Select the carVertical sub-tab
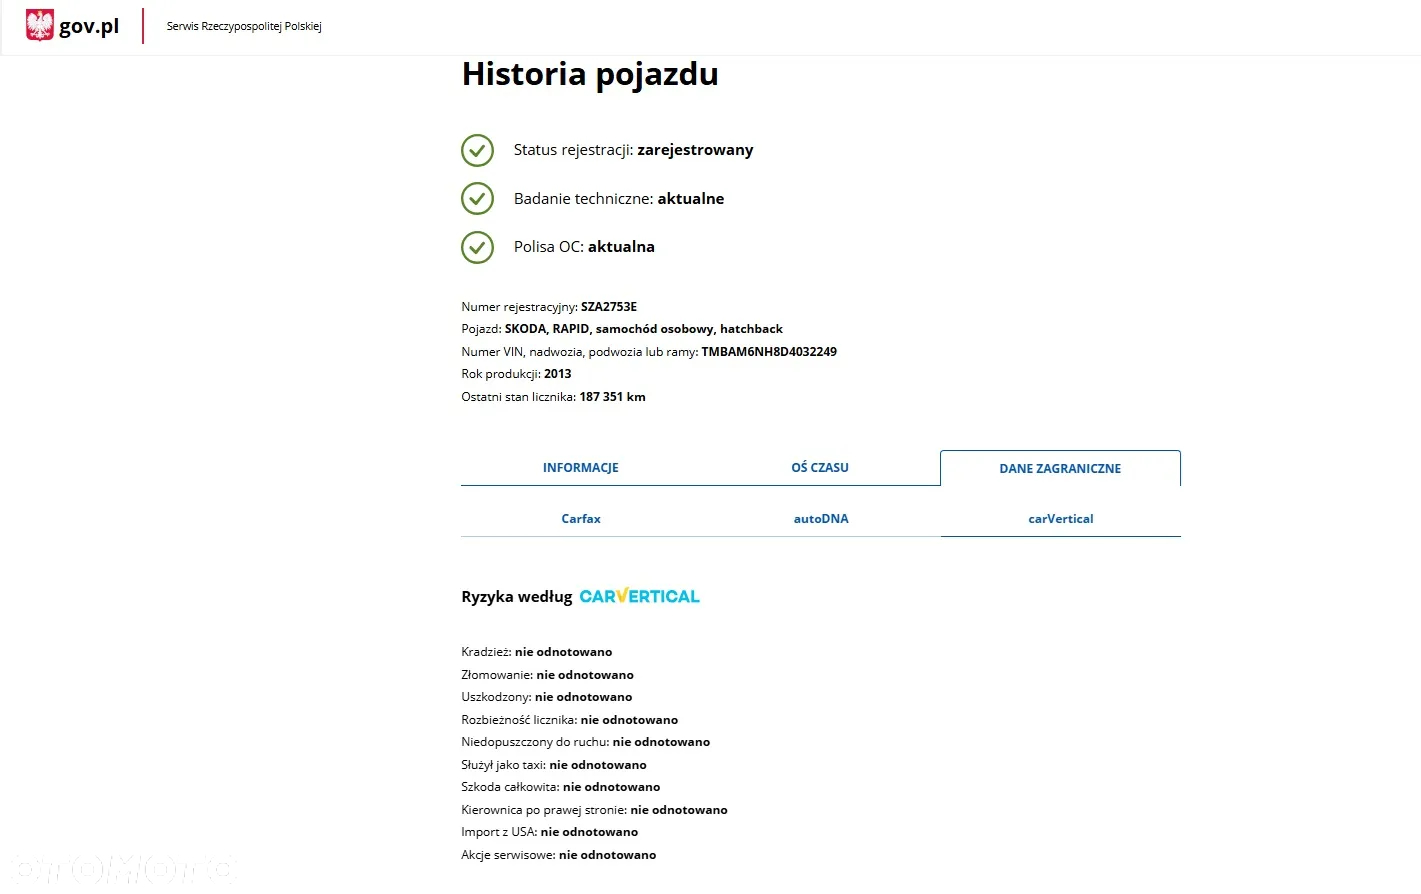 coord(1061,519)
